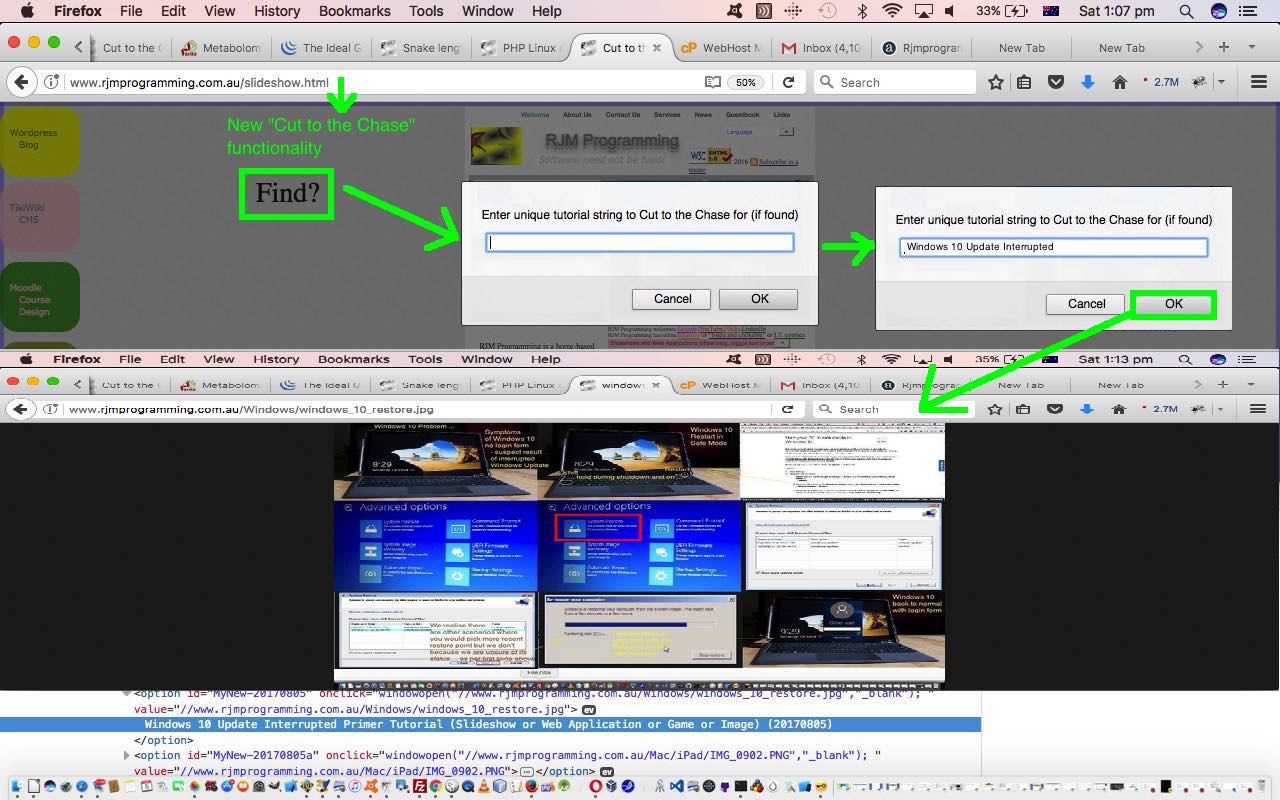Go back in lower Firefox window
This screenshot has width=1280, height=800.
point(21,409)
